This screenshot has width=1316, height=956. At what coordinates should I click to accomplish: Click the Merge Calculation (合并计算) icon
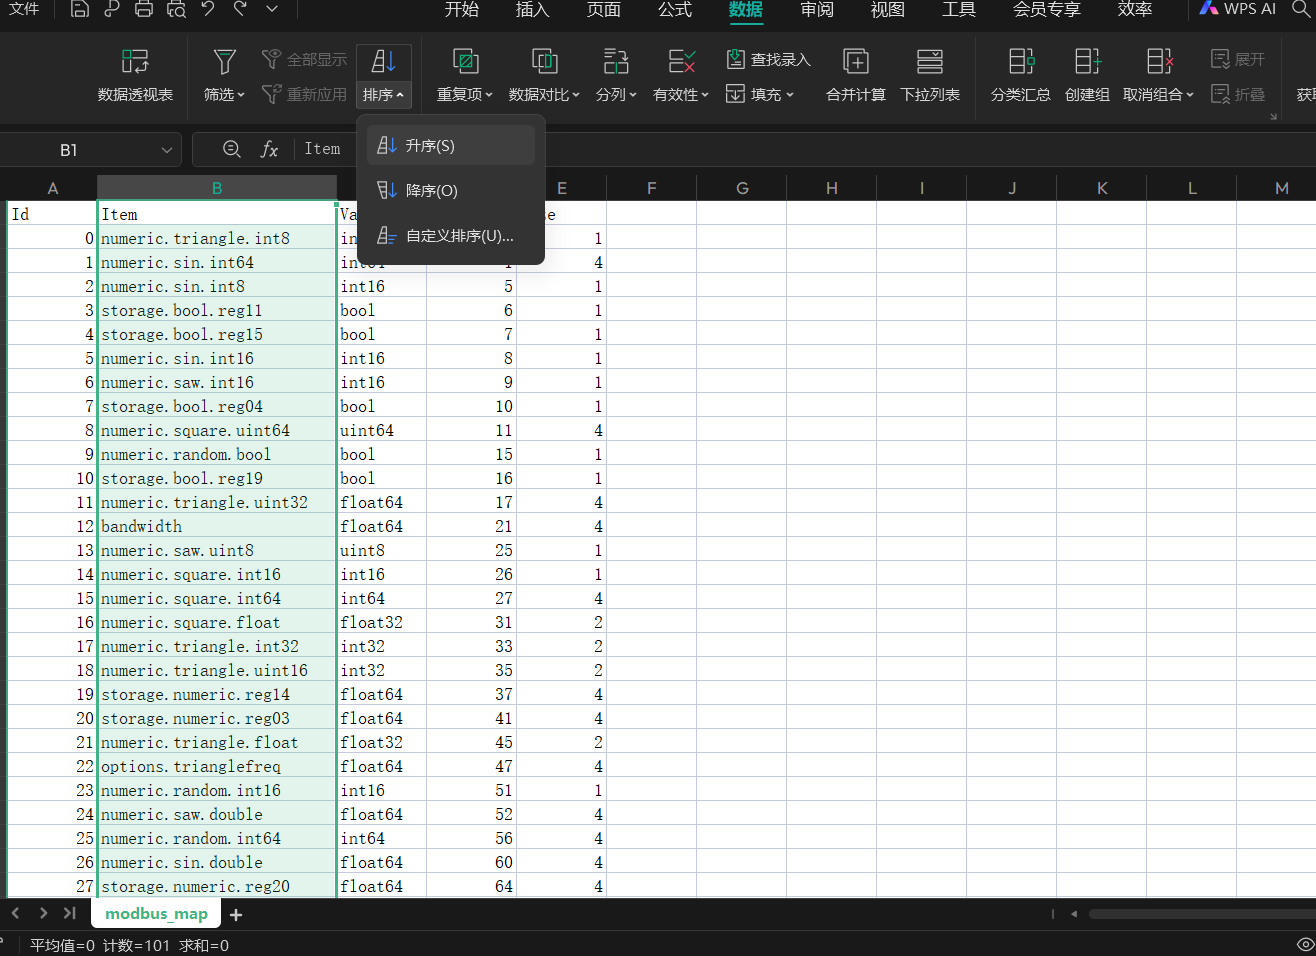(x=855, y=62)
